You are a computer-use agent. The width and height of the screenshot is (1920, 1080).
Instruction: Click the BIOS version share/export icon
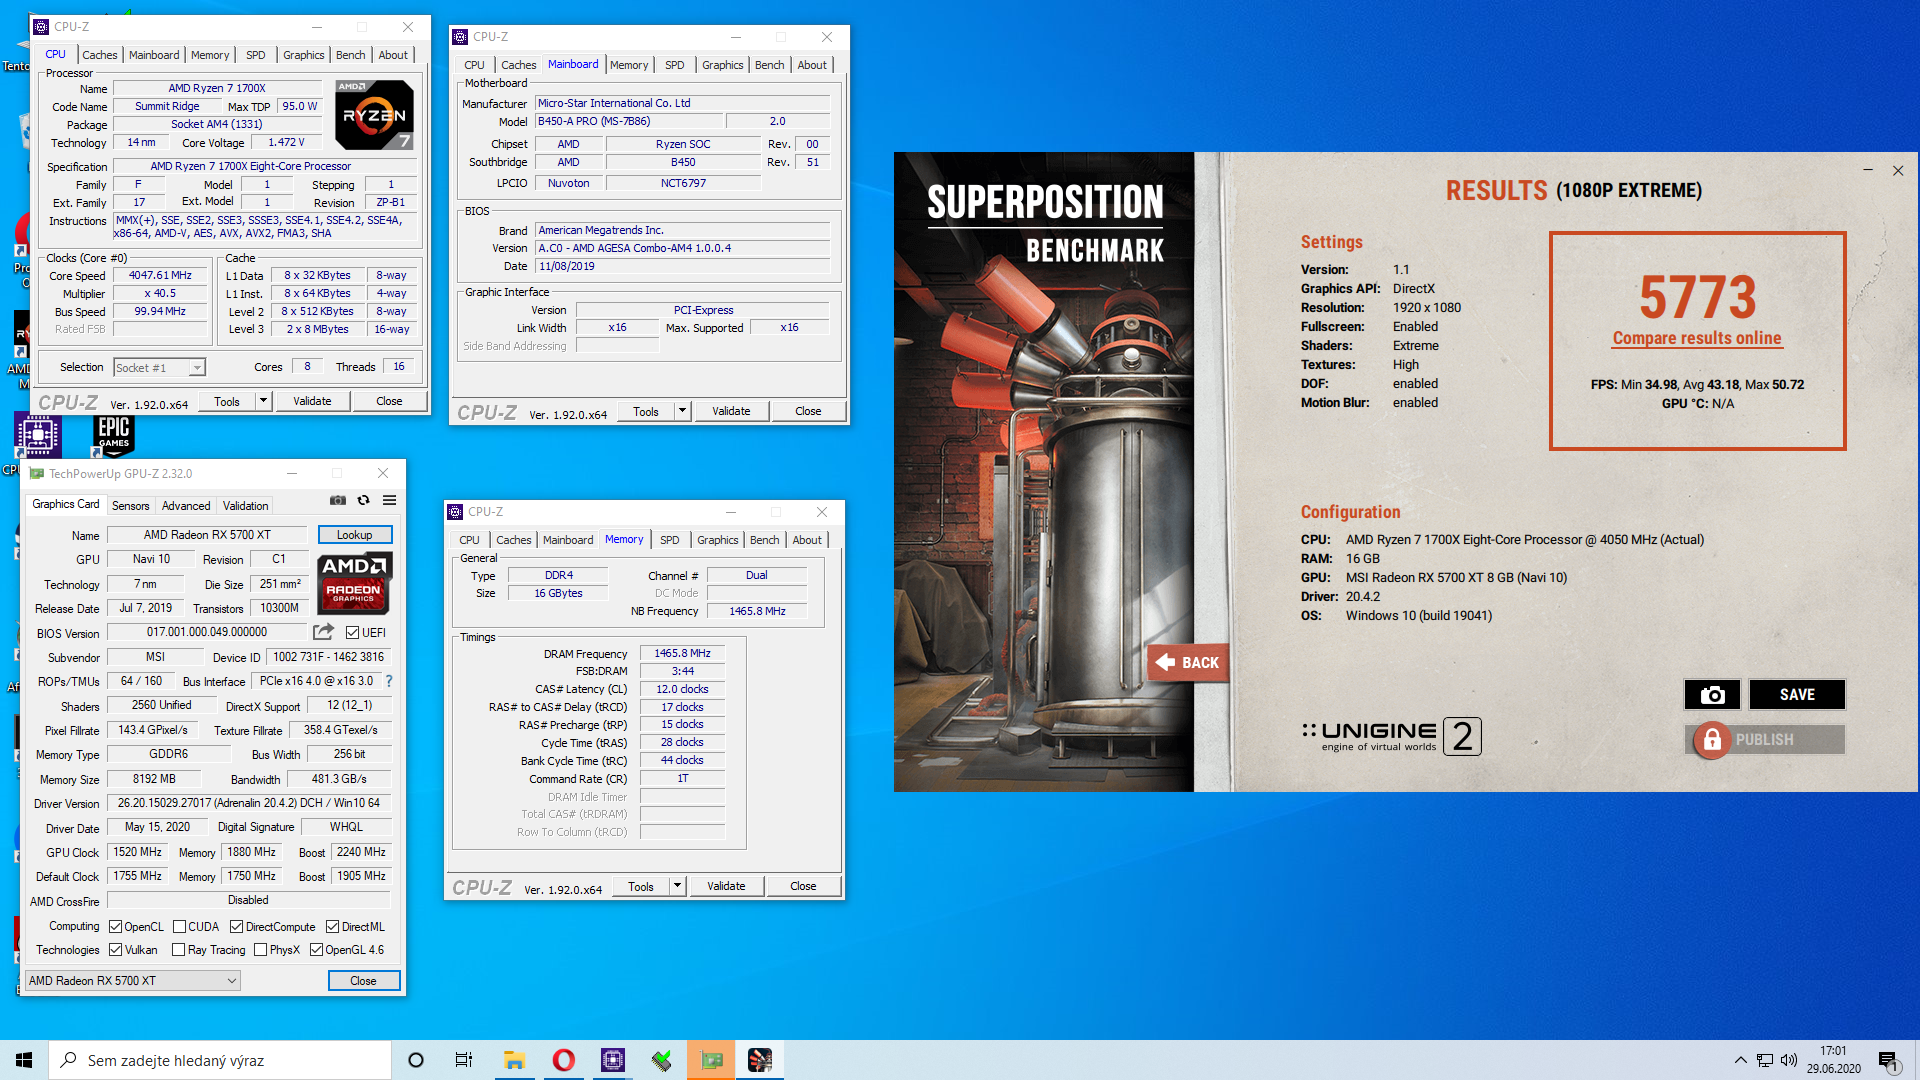point(323,632)
